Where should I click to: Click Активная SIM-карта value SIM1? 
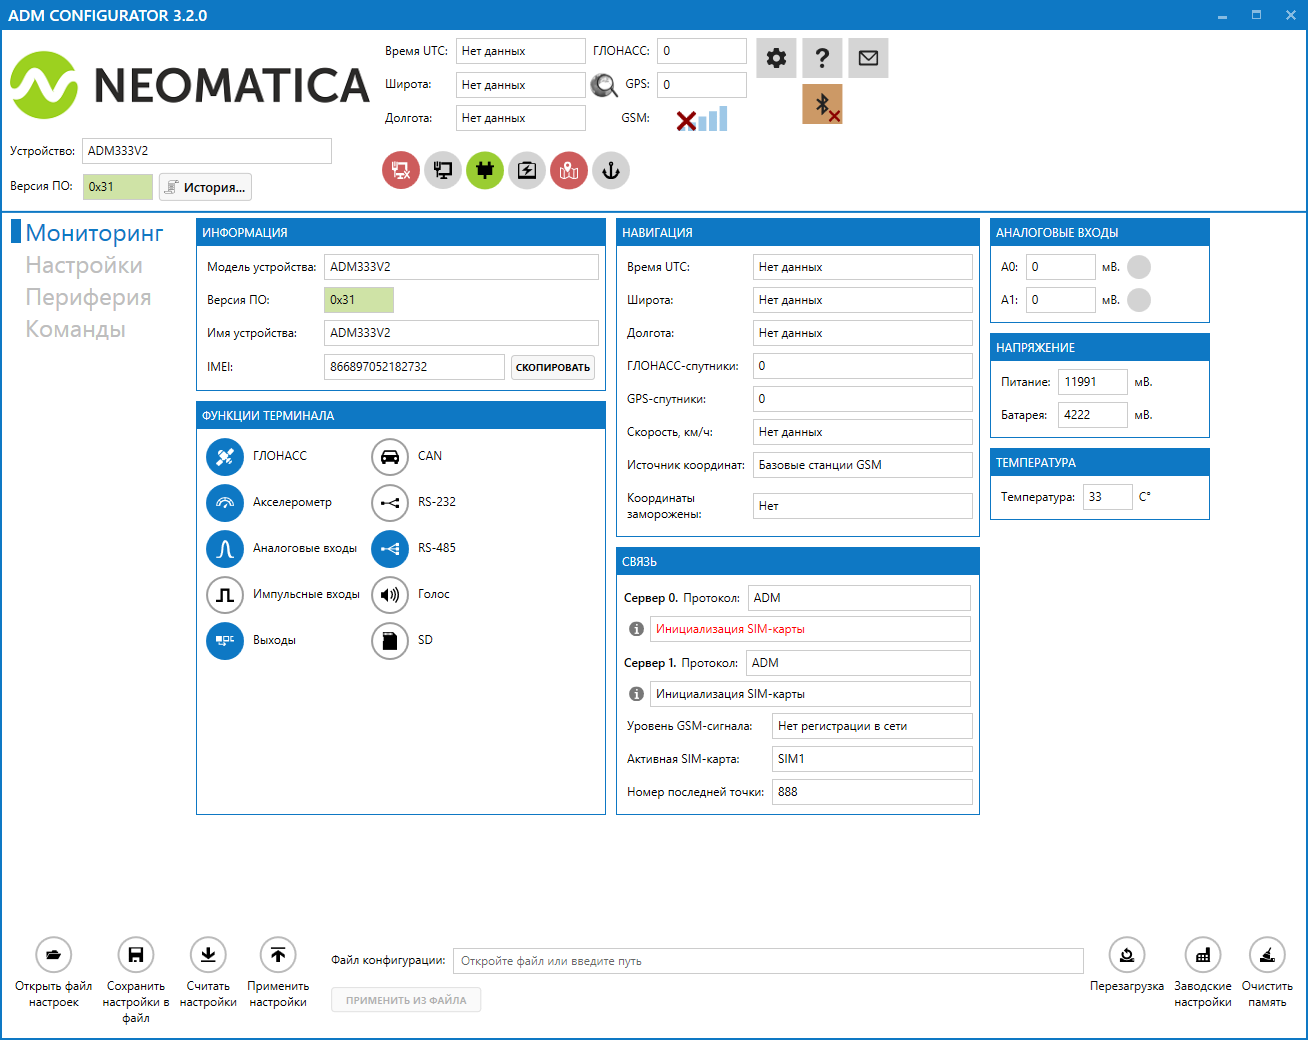872,759
